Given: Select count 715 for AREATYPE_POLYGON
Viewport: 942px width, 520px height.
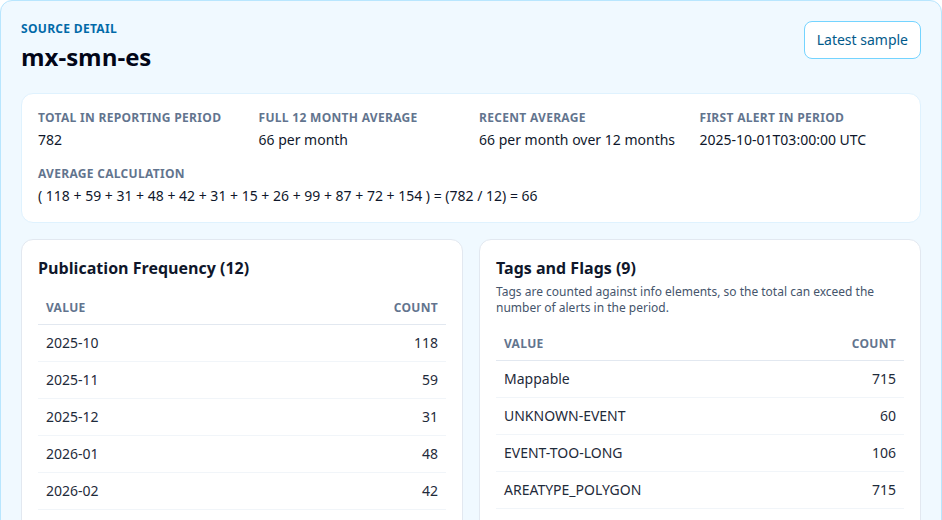Looking at the screenshot, I should (884, 490).
